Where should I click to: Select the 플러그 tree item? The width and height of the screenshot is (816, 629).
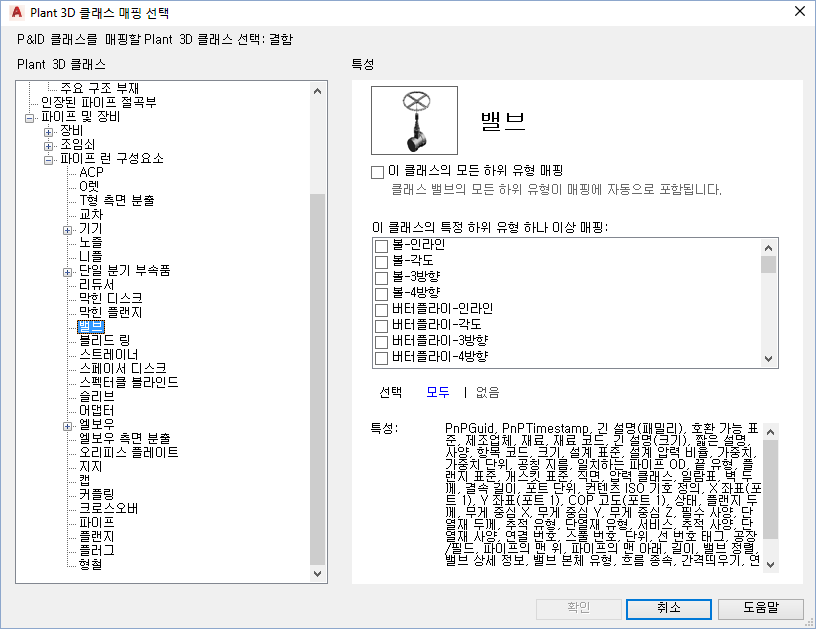coord(96,550)
